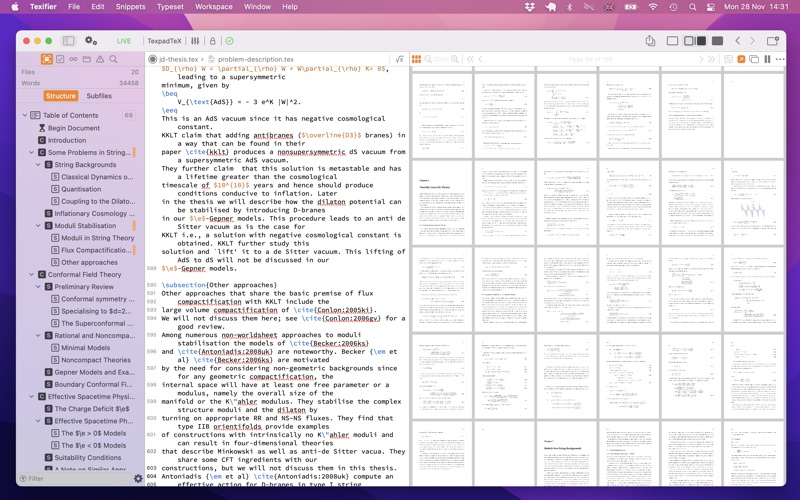
Task: Jump to last PDF page
Action: tap(711, 59)
